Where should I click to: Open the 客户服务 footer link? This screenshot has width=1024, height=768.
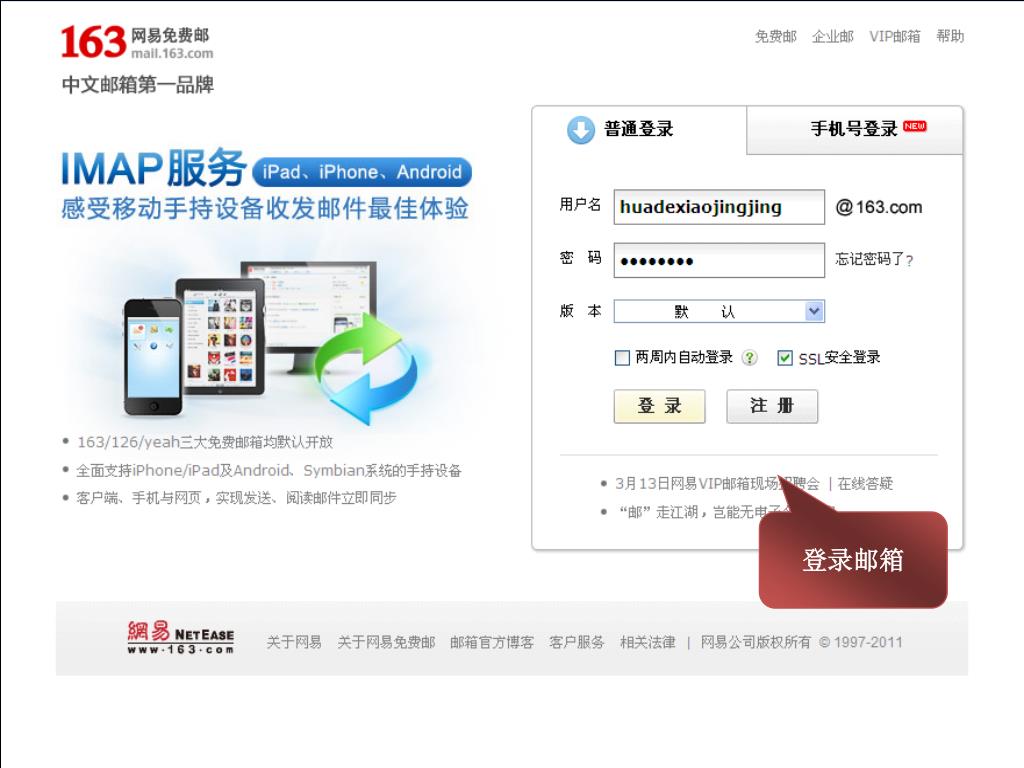point(577,642)
